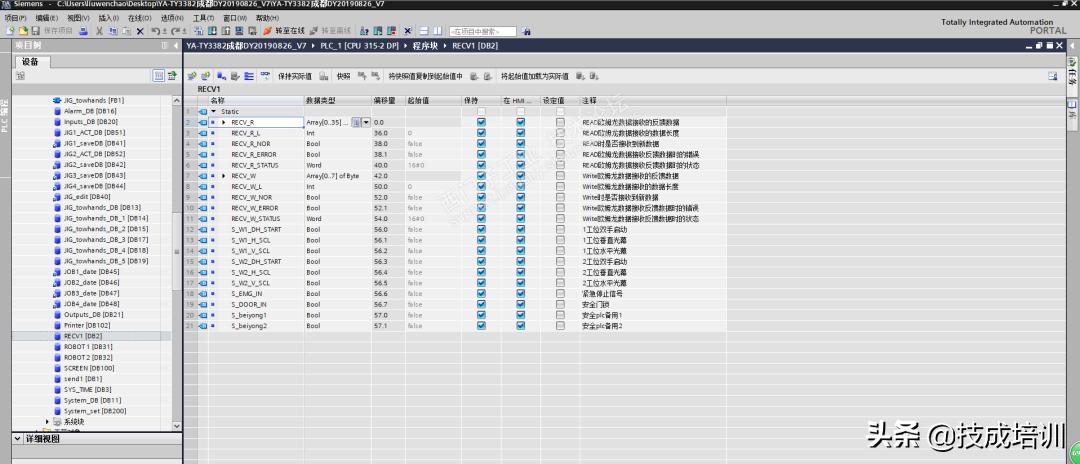Click the 名称 column header
The width and height of the screenshot is (1080, 464).
[x=256, y=101]
